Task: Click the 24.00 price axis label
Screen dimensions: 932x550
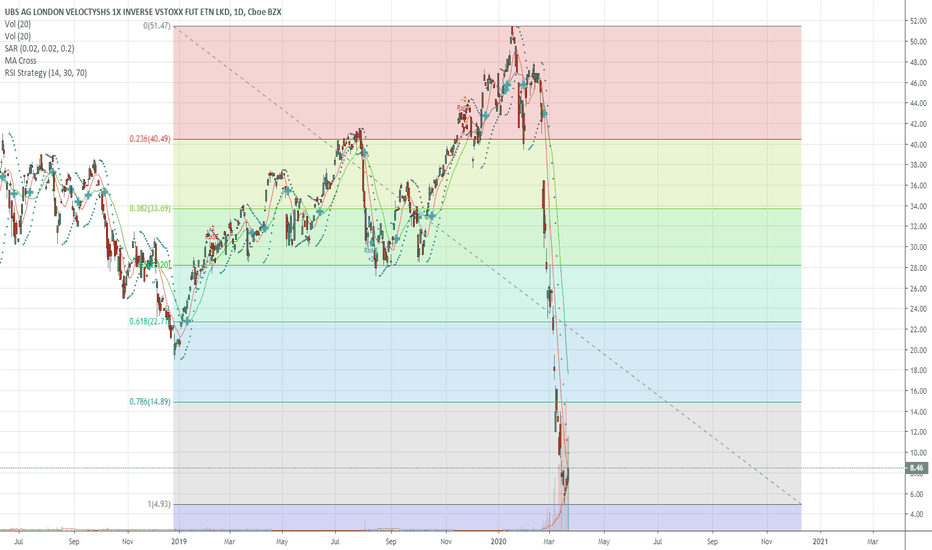Action: [918, 309]
